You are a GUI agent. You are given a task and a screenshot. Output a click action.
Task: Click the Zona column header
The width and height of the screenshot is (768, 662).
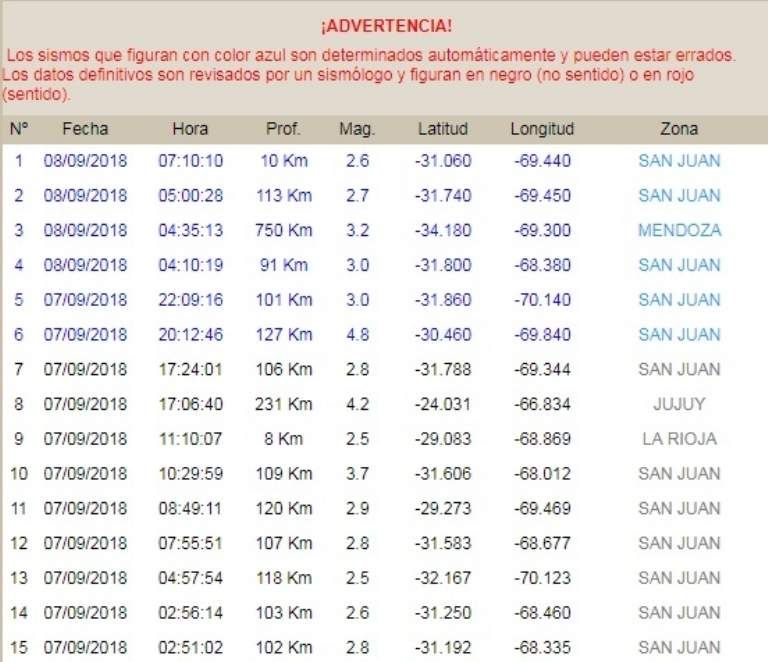pos(679,129)
